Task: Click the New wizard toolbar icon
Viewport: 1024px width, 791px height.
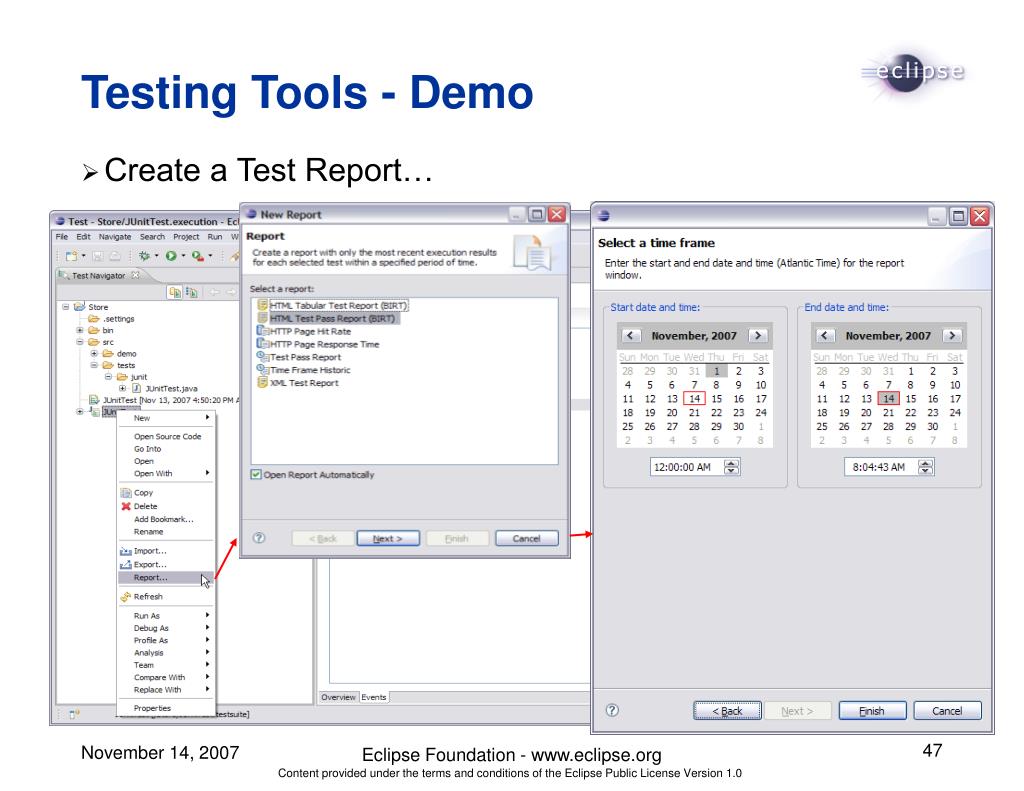Action: 72,256
